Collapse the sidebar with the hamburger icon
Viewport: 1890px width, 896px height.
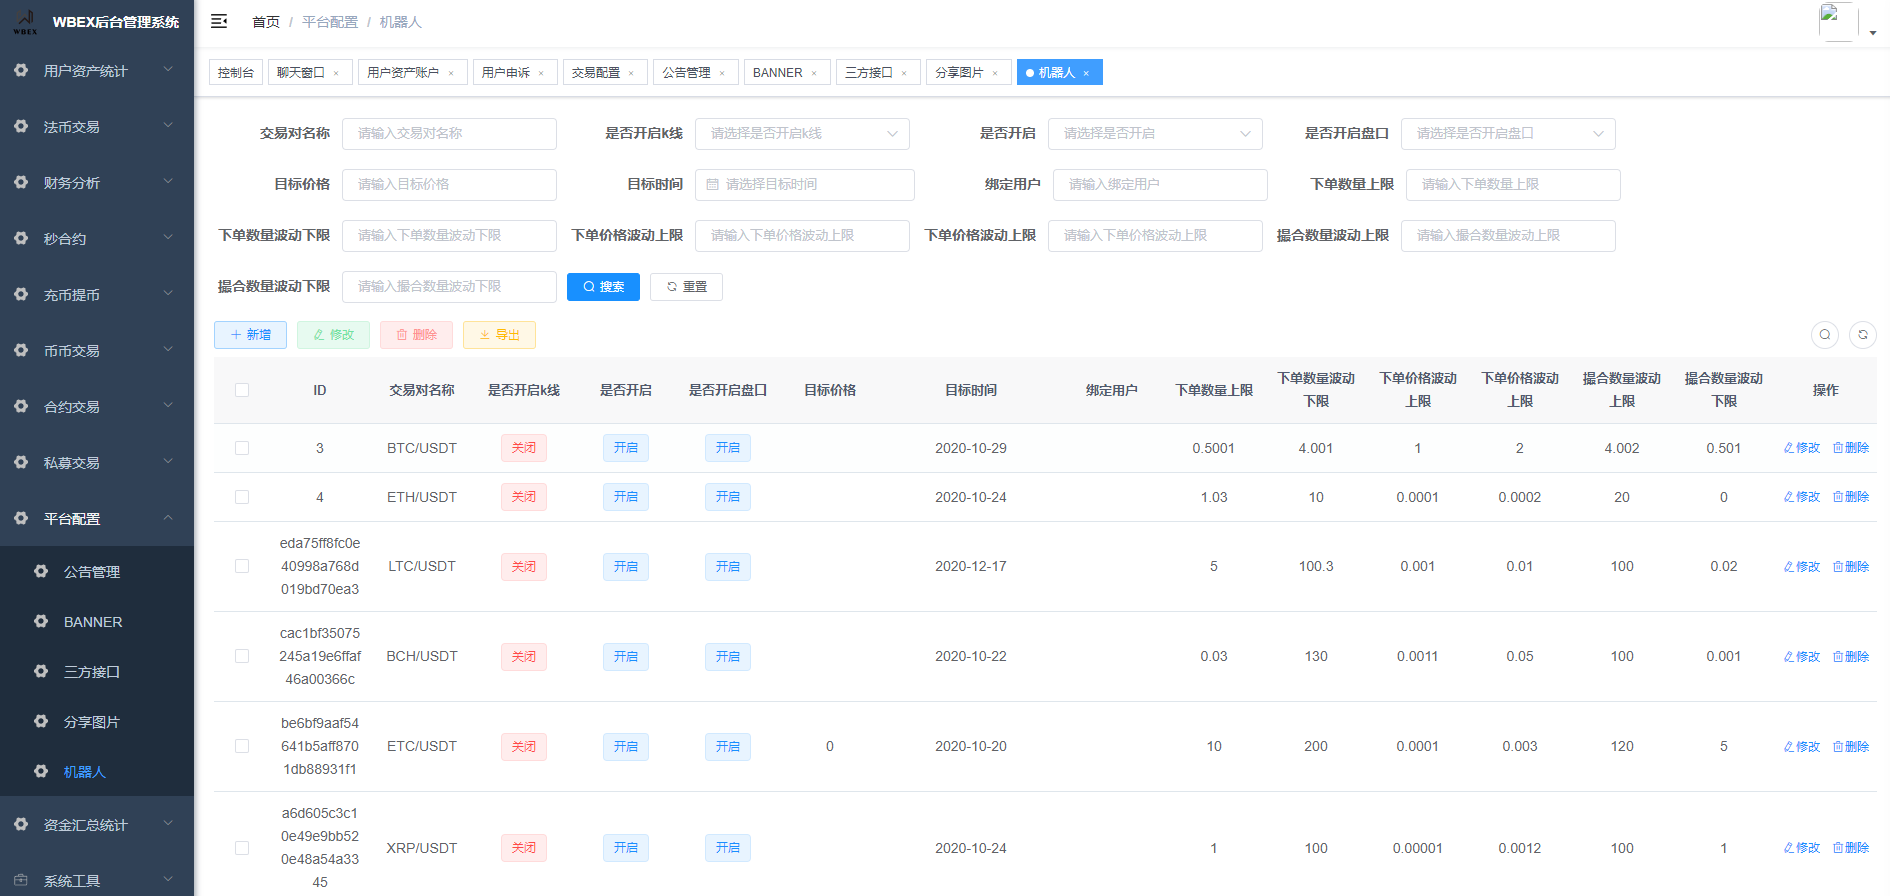pos(219,21)
